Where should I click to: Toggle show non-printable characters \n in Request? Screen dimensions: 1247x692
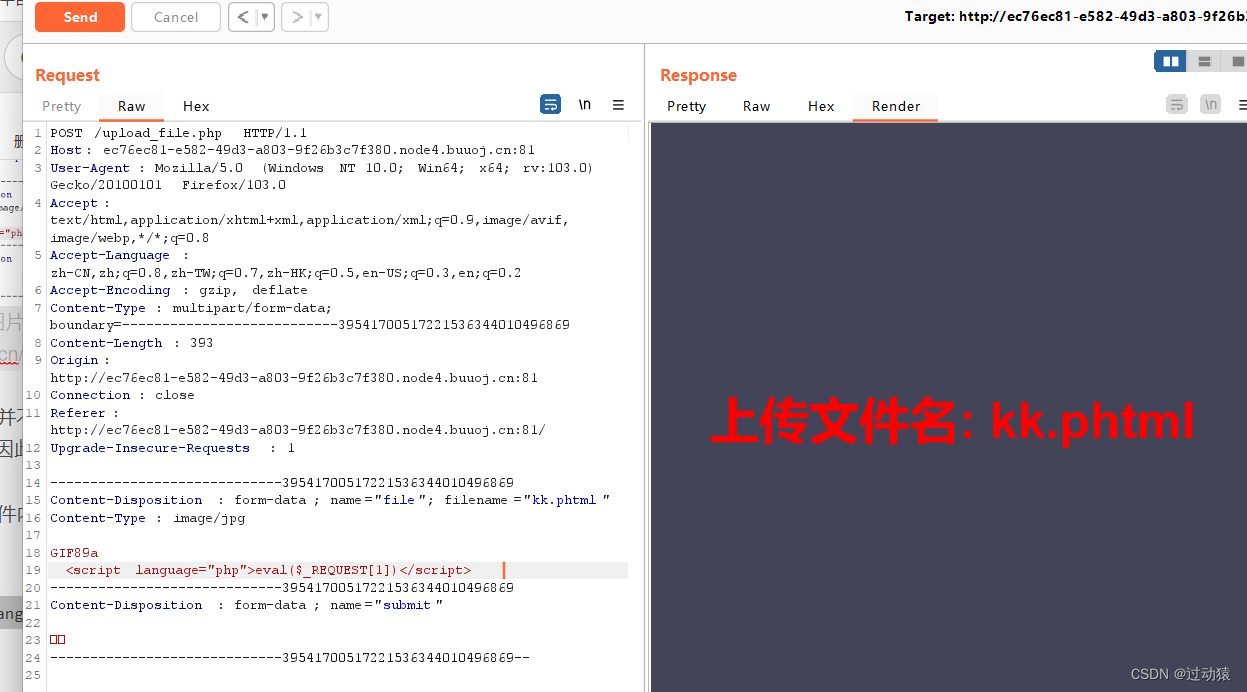tap(585, 104)
